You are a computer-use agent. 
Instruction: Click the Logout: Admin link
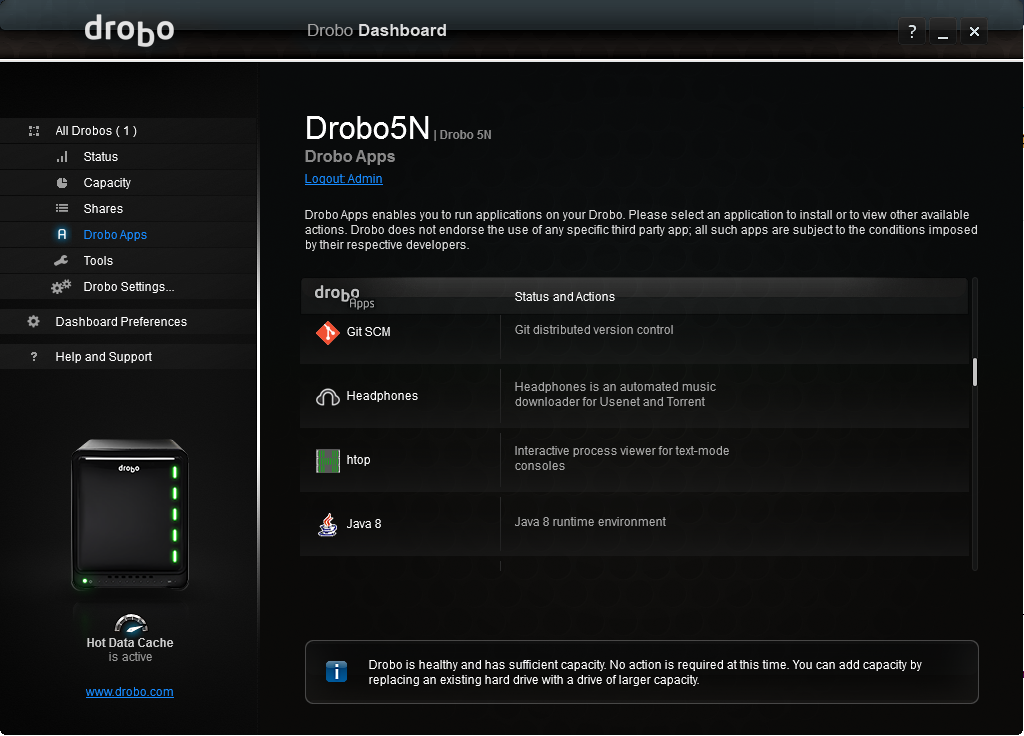(x=343, y=179)
